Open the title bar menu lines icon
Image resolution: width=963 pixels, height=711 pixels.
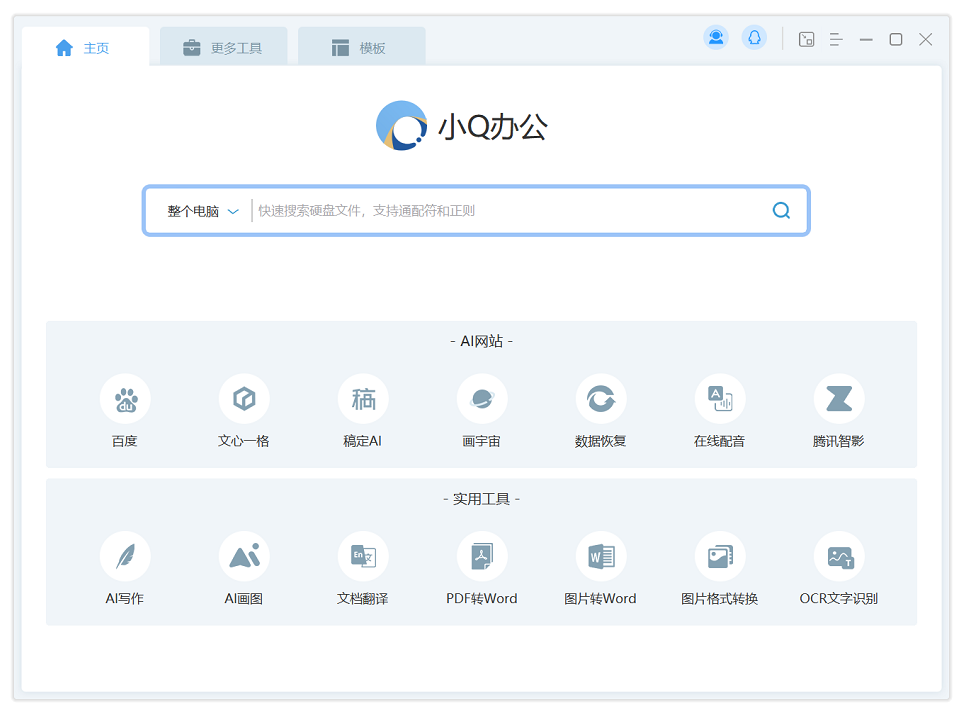[836, 39]
